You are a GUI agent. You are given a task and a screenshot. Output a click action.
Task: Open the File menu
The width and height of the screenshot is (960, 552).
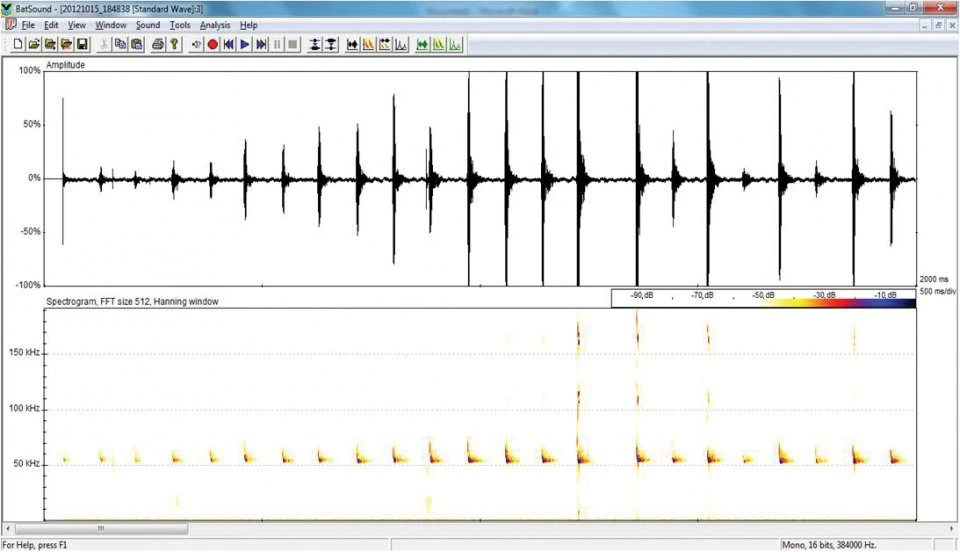point(28,25)
